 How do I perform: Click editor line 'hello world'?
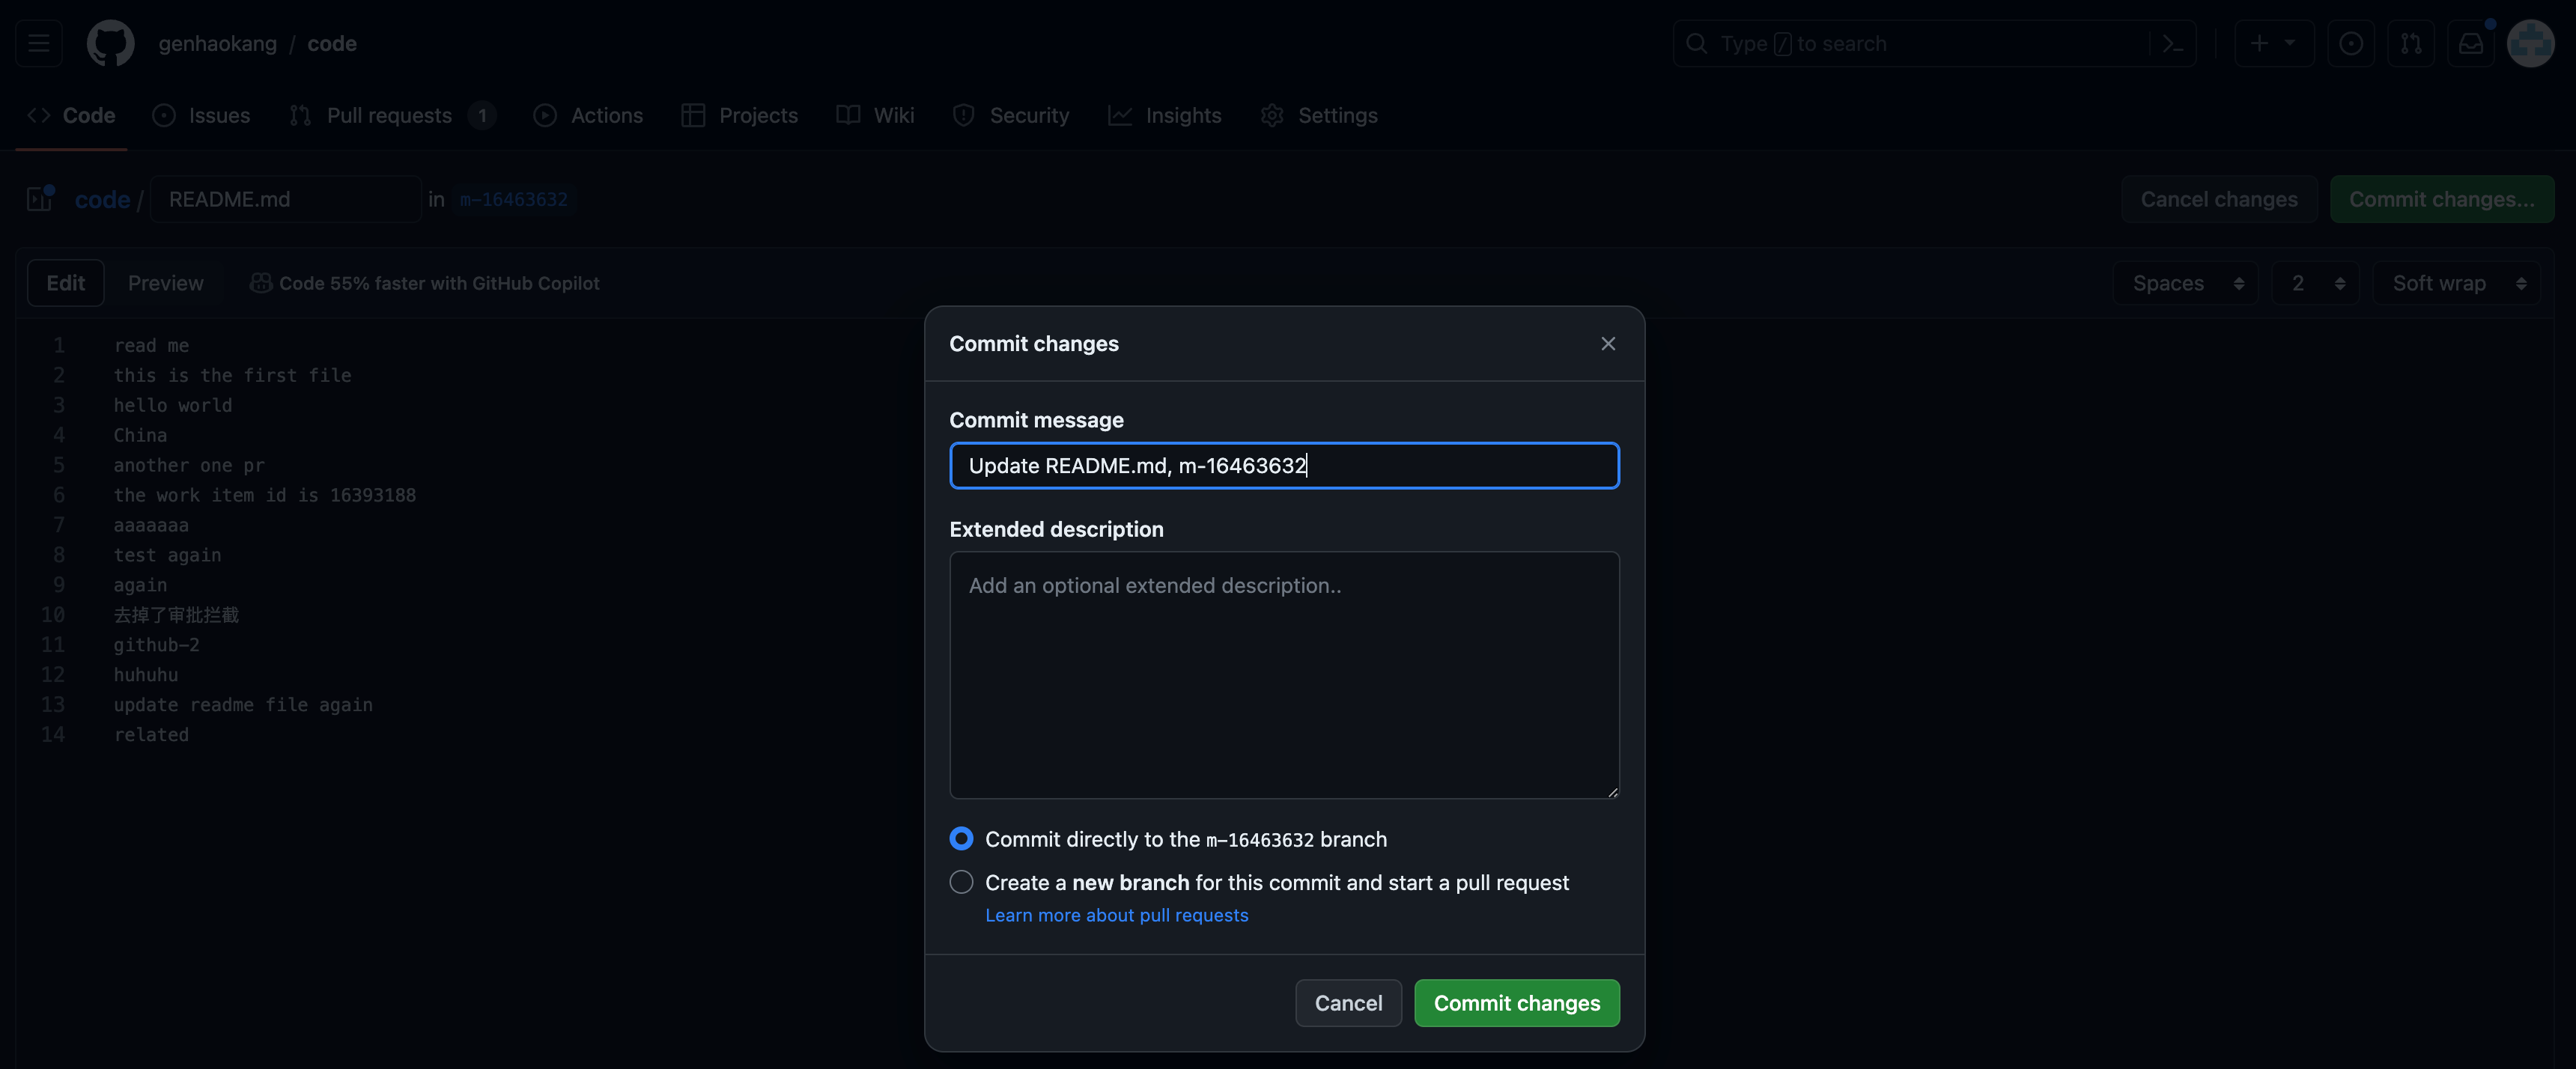(172, 404)
